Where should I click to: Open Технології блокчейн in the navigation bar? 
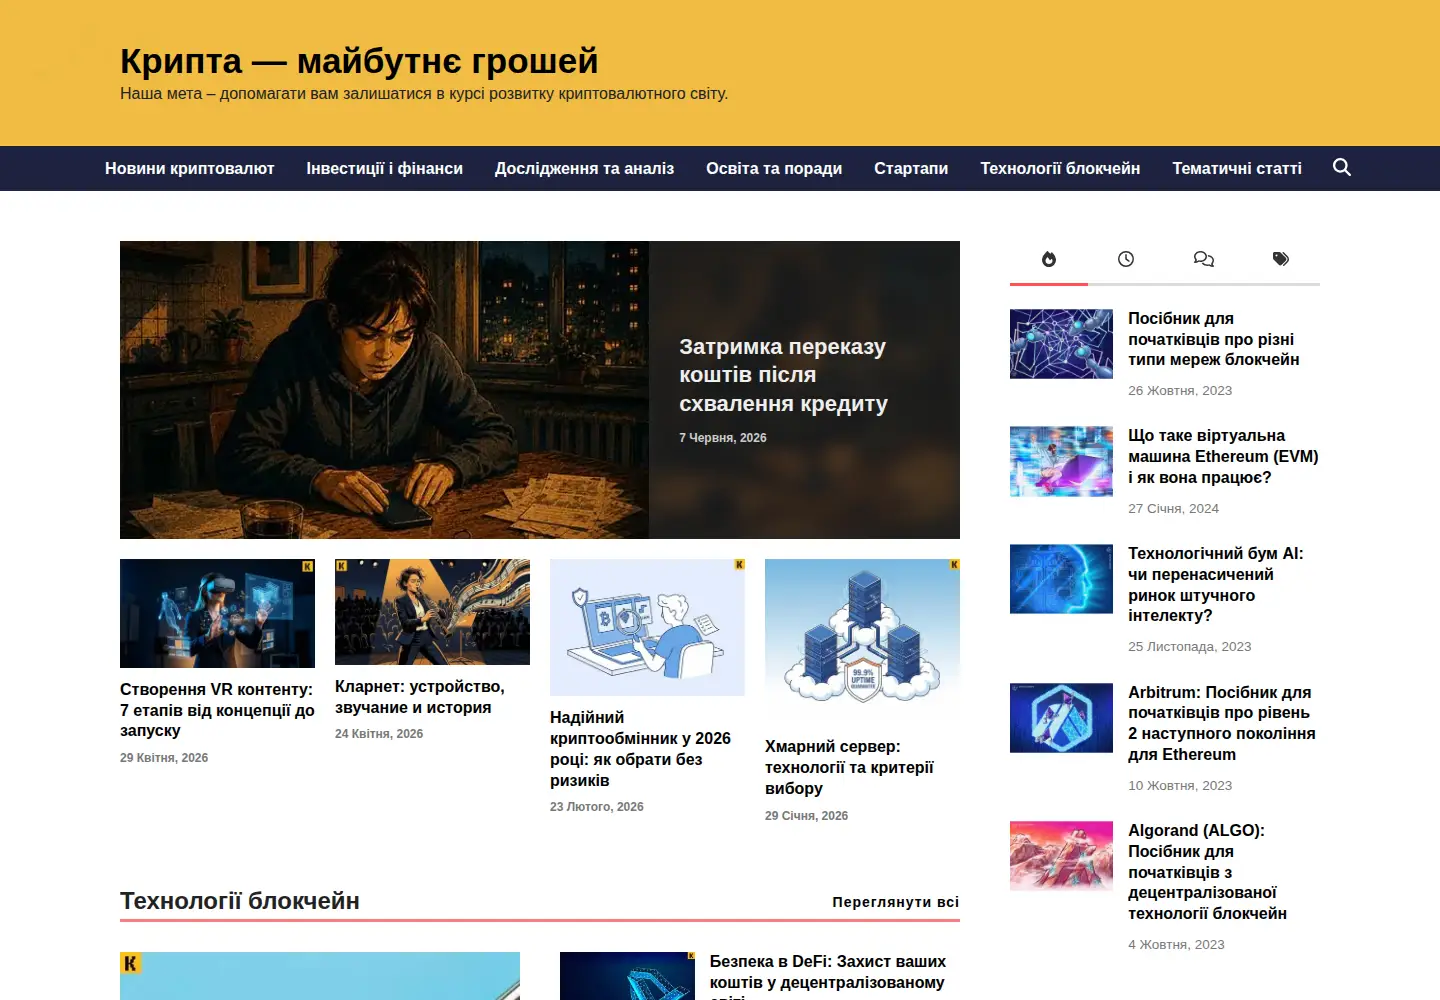click(1060, 169)
